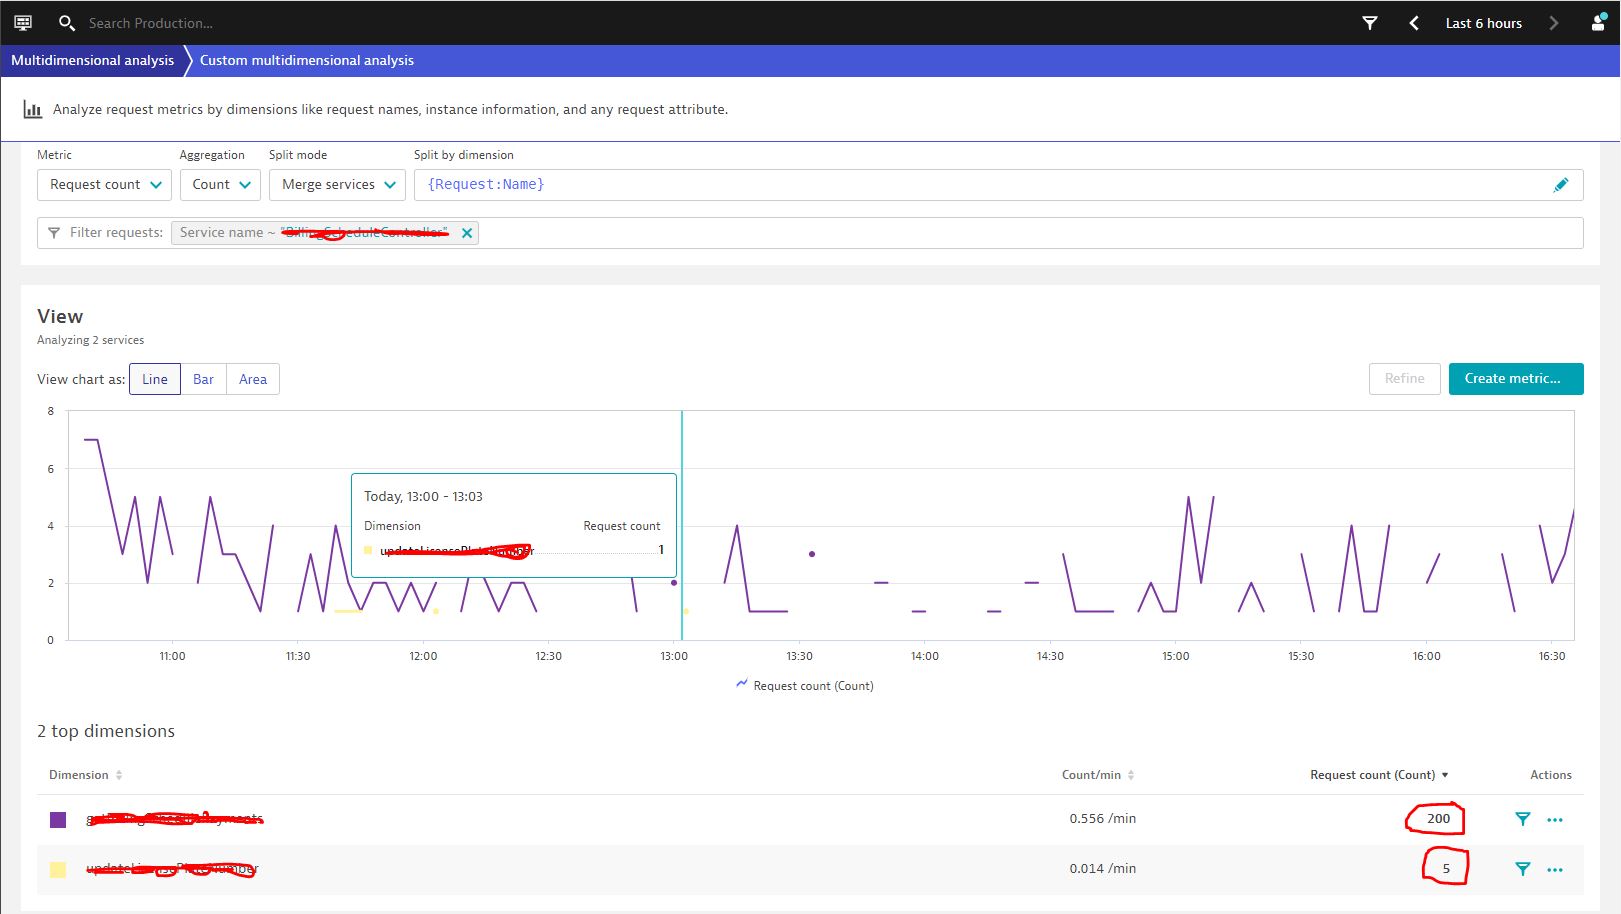Filter by the 200-count dimension row
Screen dimensions: 1621x914
(x=1522, y=819)
